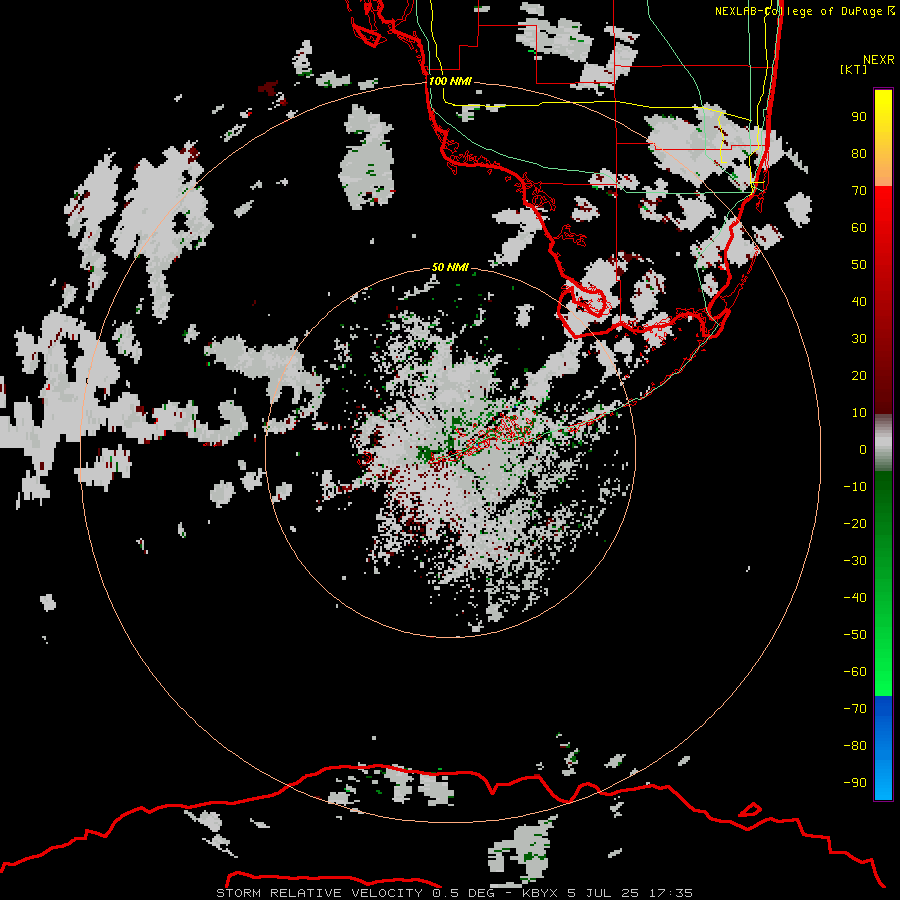Click the 30 value on velocity scale
The width and height of the screenshot is (900, 900).
click(x=859, y=339)
